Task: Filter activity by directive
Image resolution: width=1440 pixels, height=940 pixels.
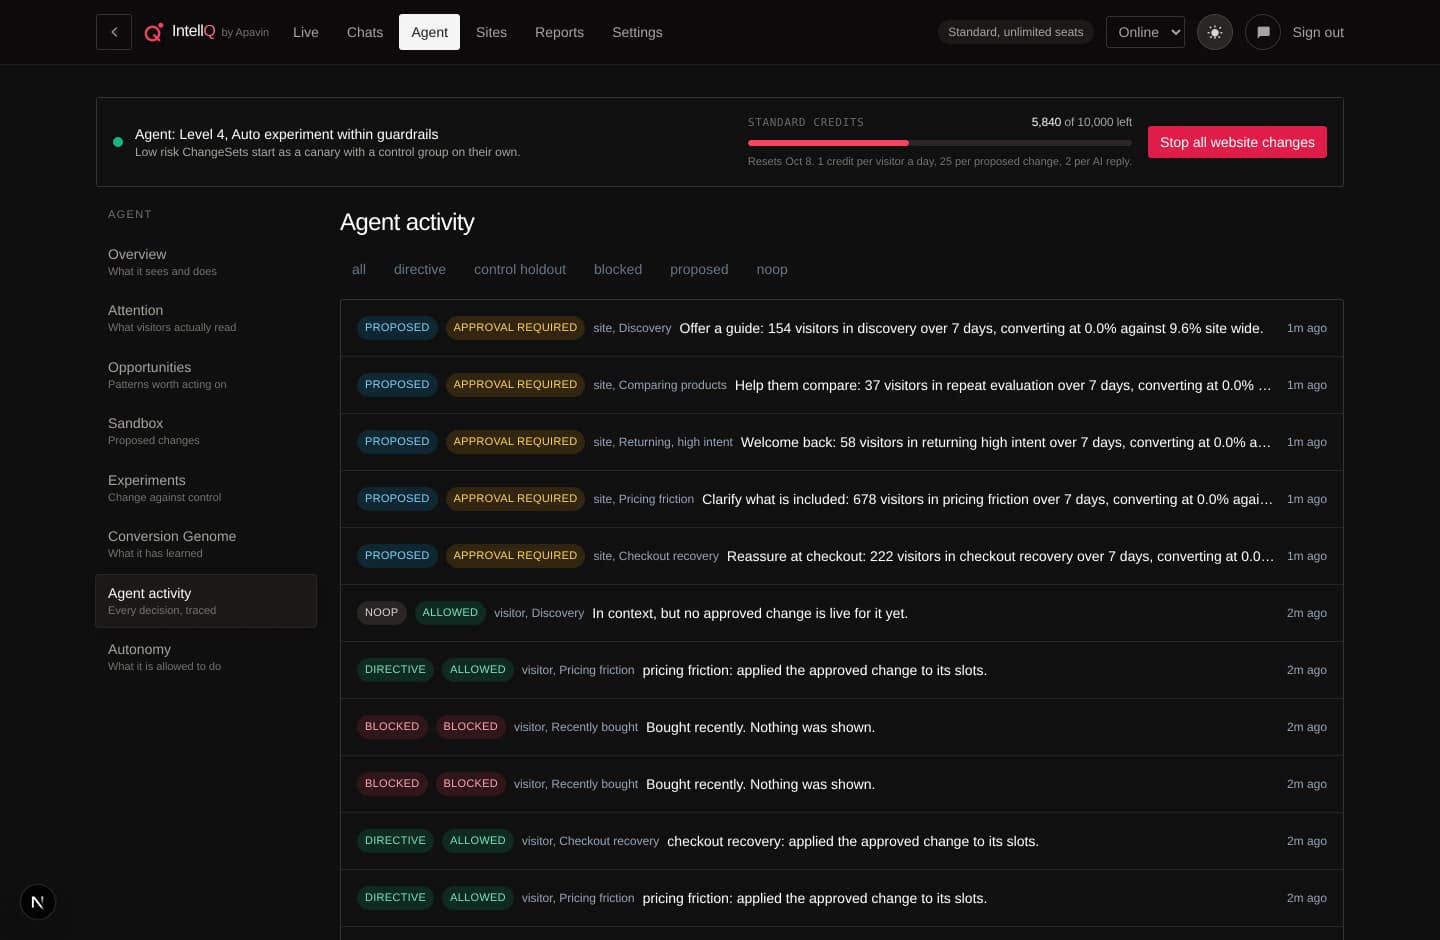Action: tap(420, 269)
